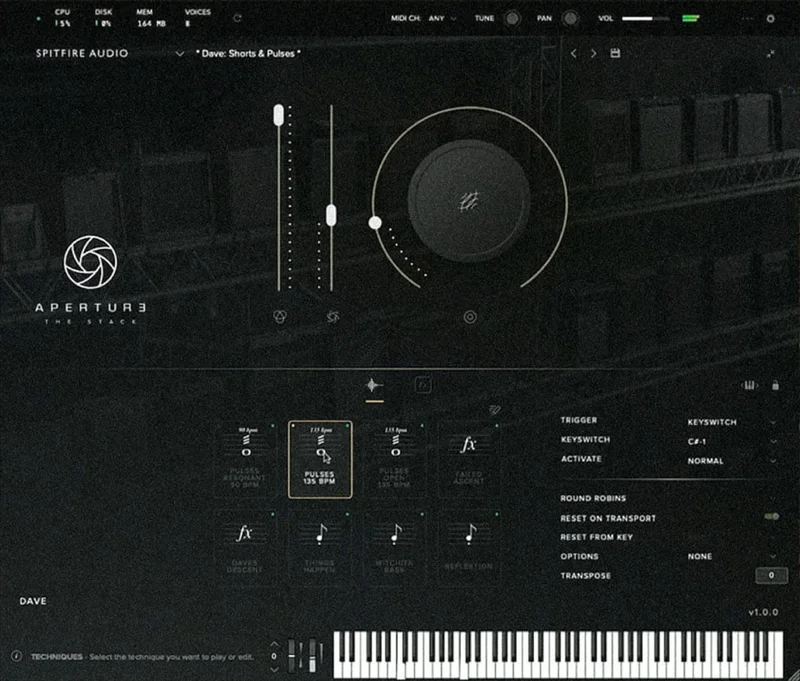Click the dynamics swirl icon below second slider

click(x=333, y=317)
